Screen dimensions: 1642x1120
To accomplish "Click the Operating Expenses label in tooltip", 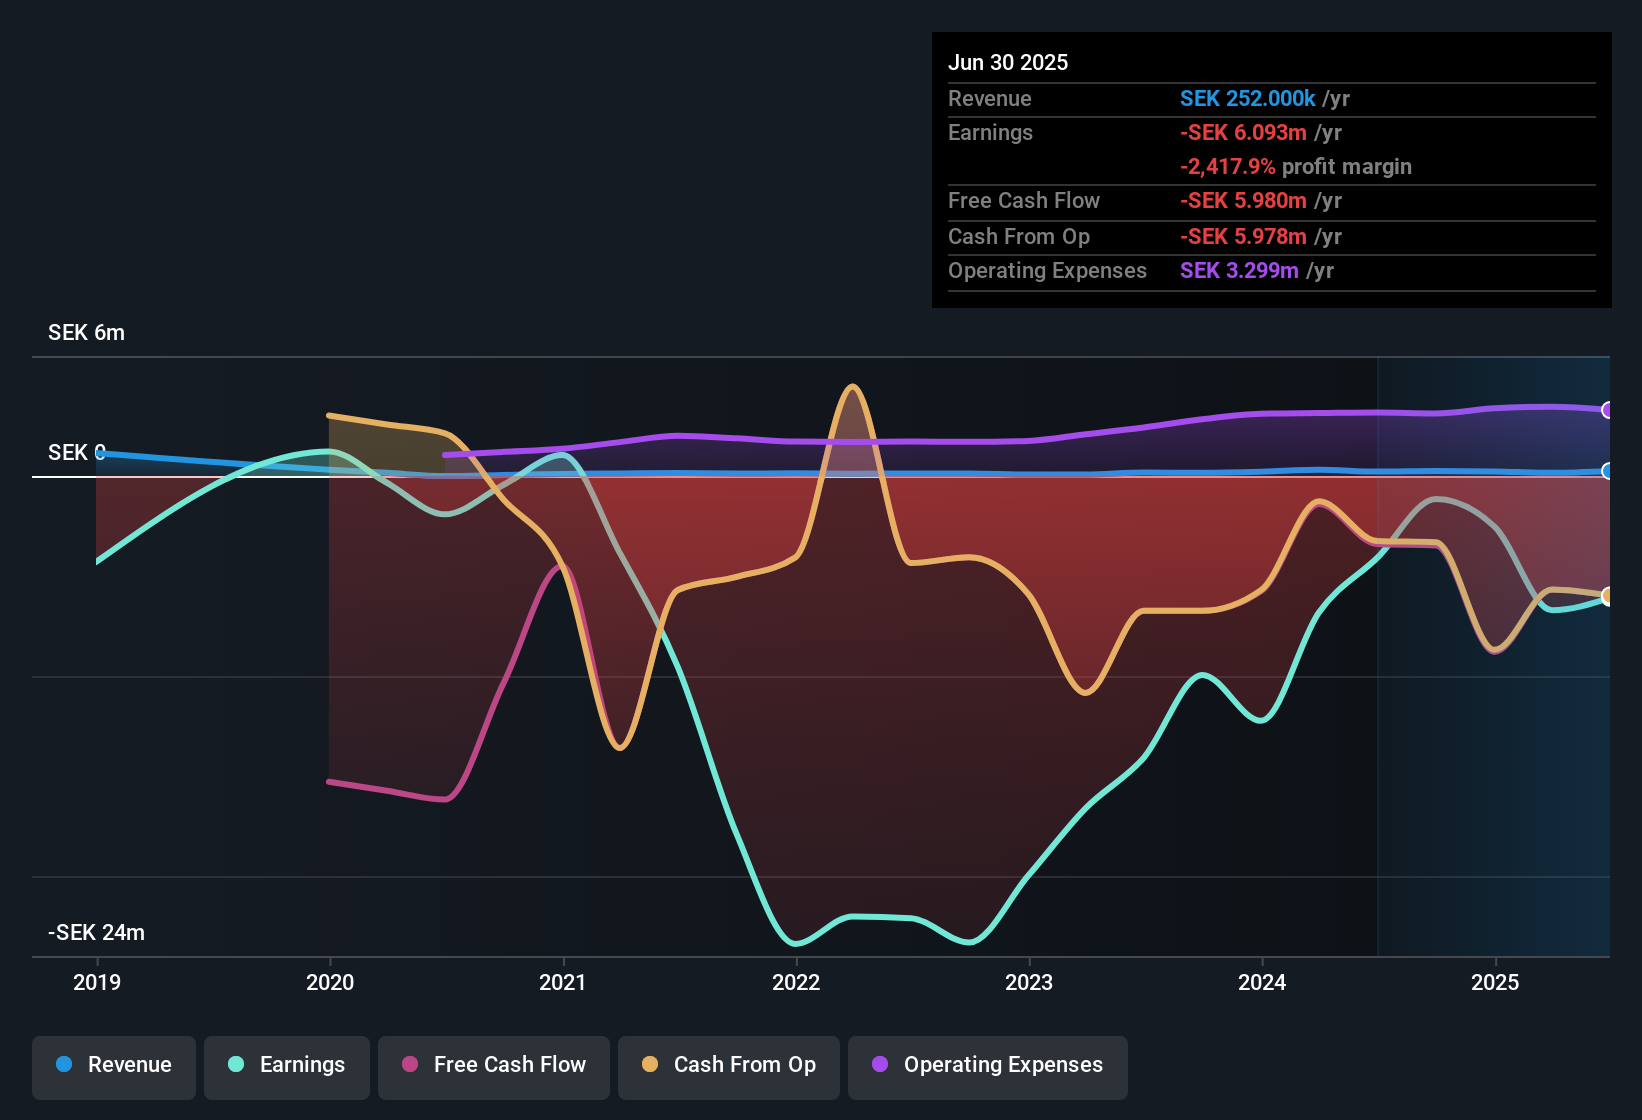I will tap(1047, 270).
